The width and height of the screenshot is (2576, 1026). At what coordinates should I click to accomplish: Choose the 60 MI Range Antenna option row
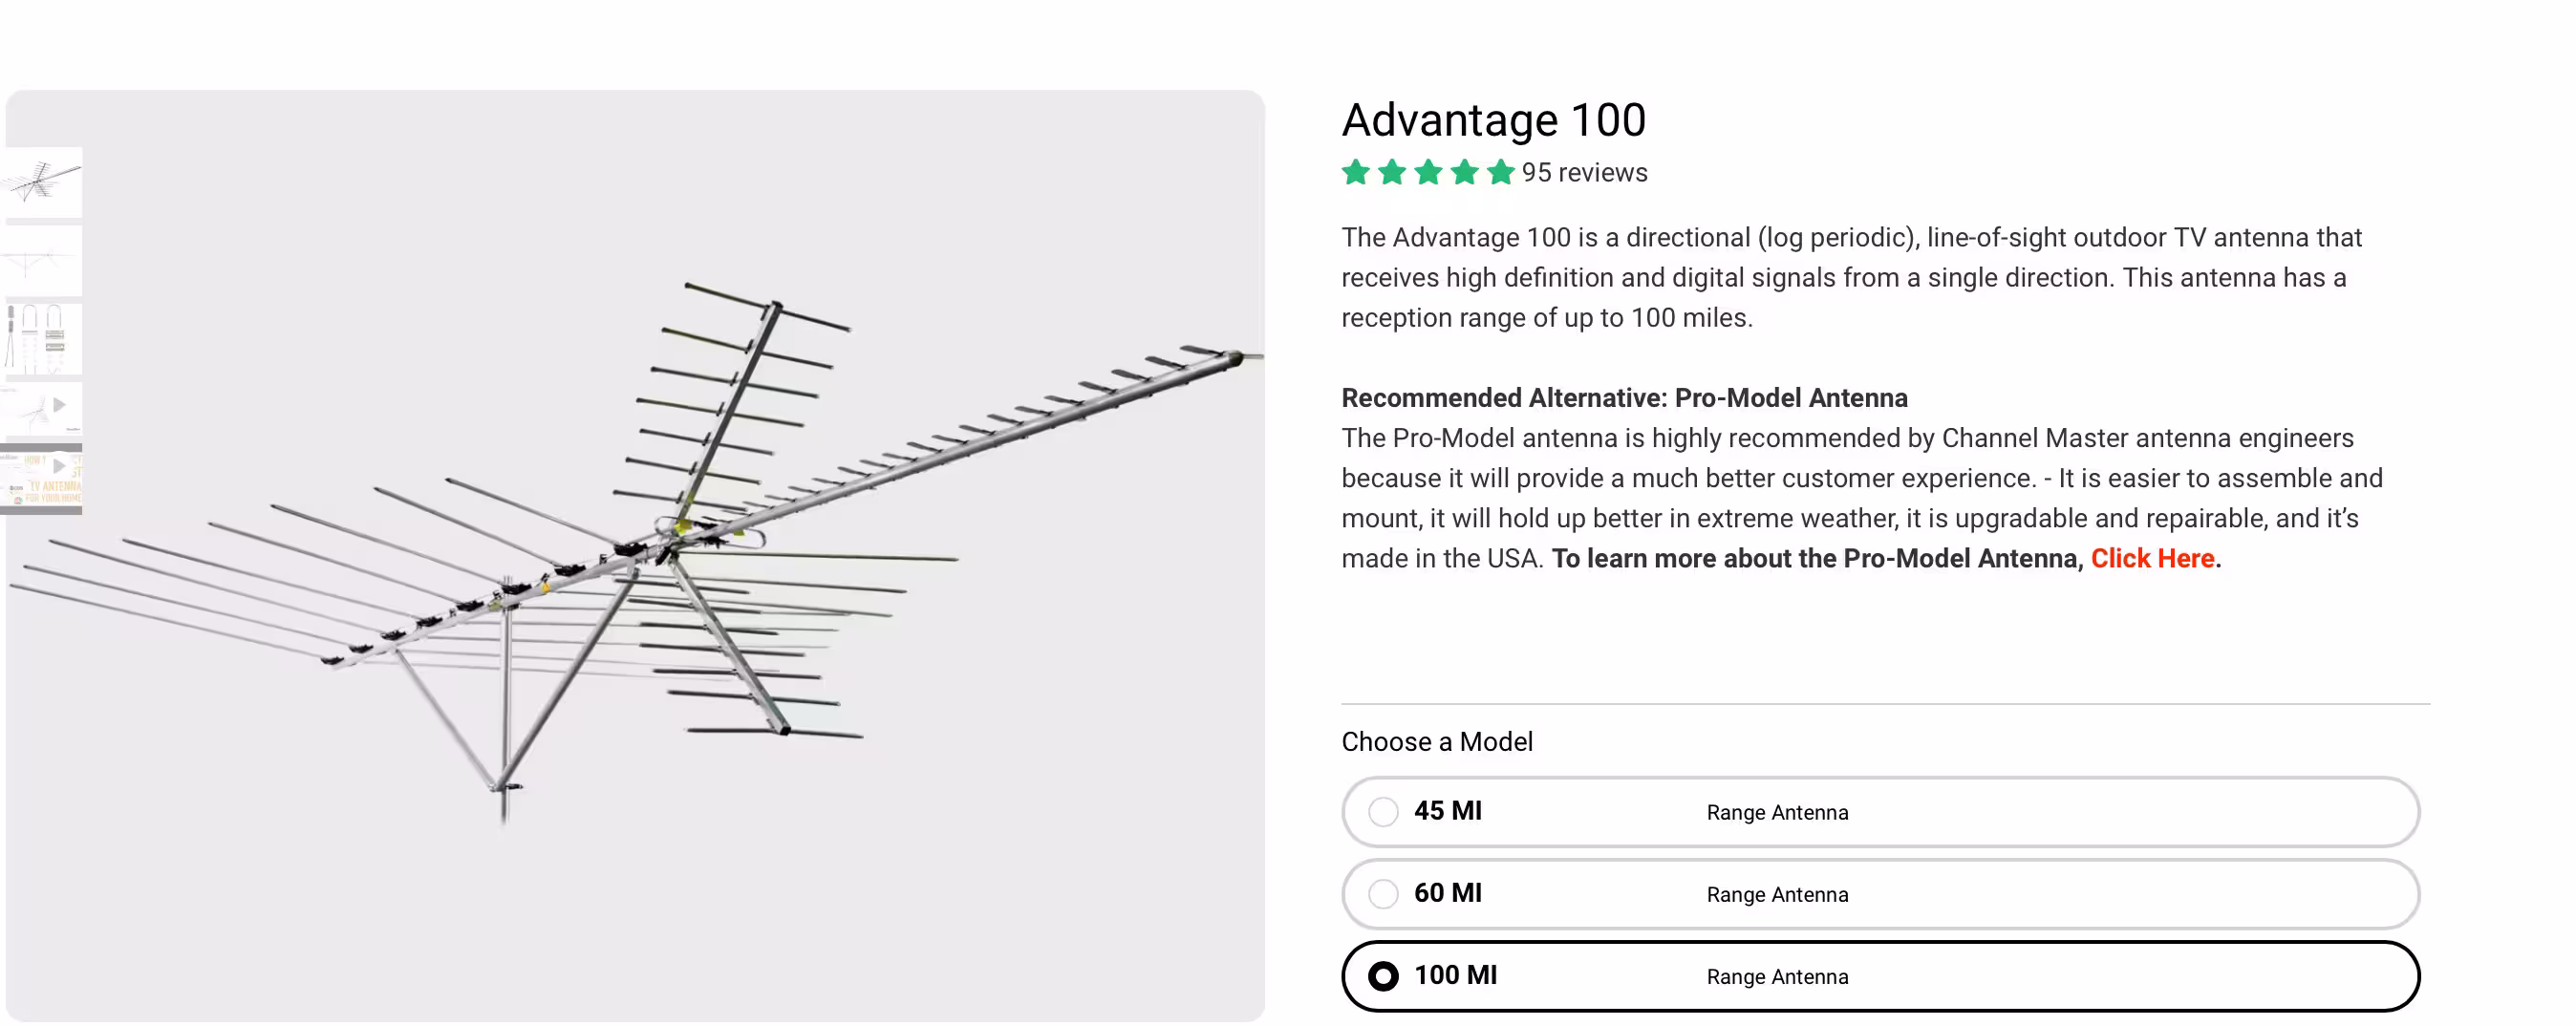coord(1880,893)
